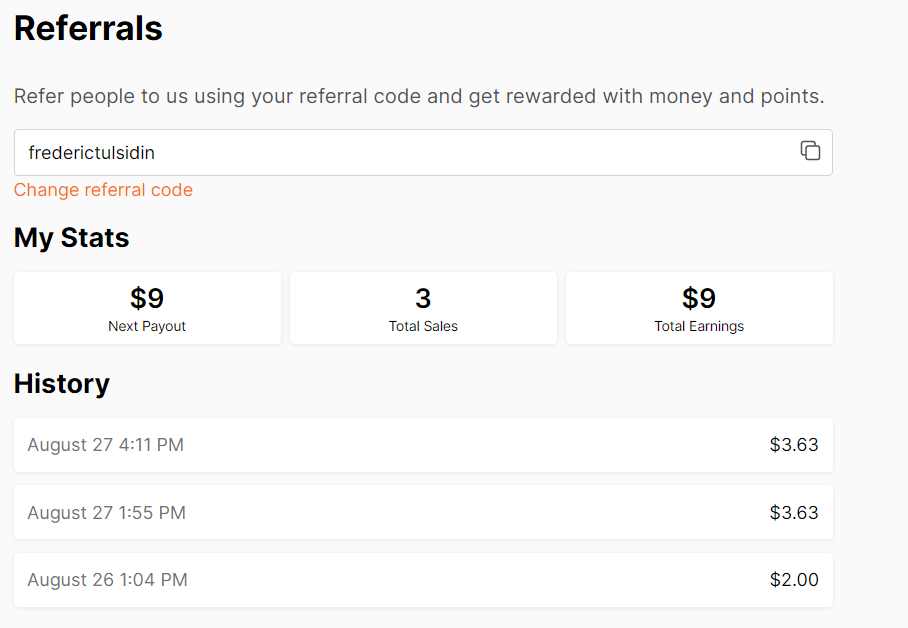Click the $3.63 amount in the top history row

tap(794, 445)
